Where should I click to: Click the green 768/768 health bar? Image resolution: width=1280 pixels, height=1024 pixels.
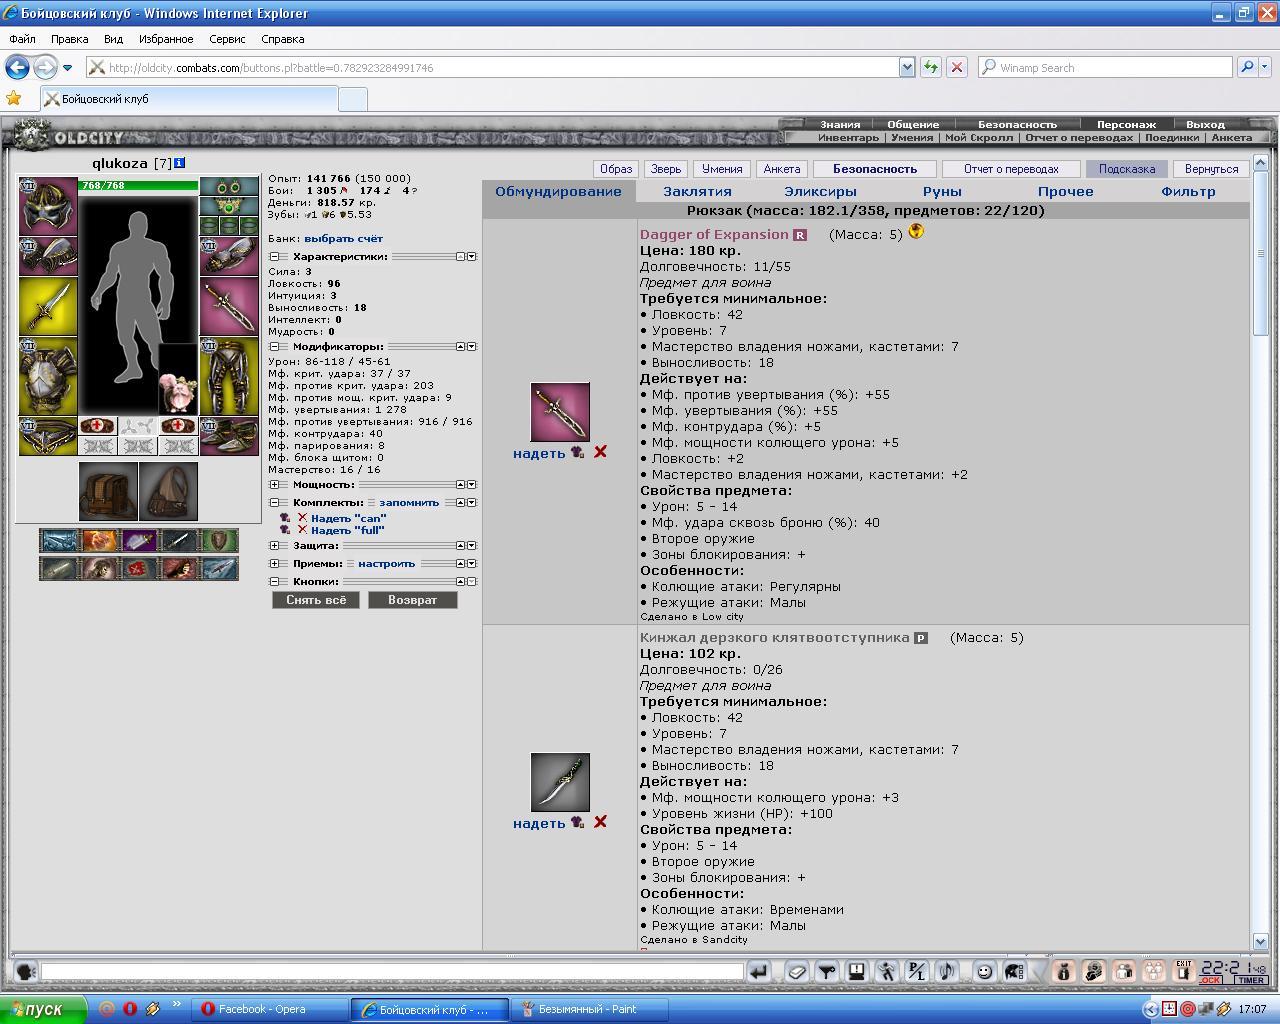139,185
